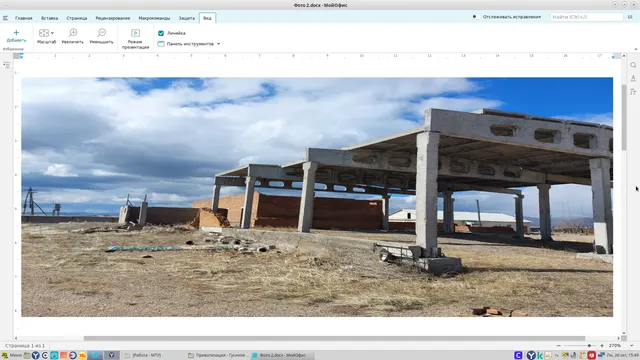The height and width of the screenshot is (360, 640).
Task: Open the Защита tab
Action: (187, 18)
